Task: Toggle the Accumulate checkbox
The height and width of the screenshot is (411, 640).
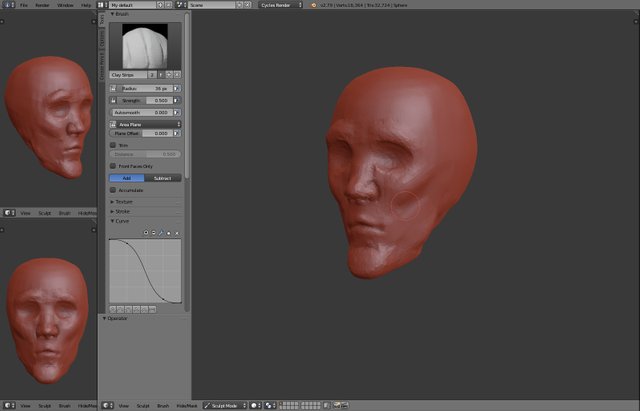Action: pos(113,190)
